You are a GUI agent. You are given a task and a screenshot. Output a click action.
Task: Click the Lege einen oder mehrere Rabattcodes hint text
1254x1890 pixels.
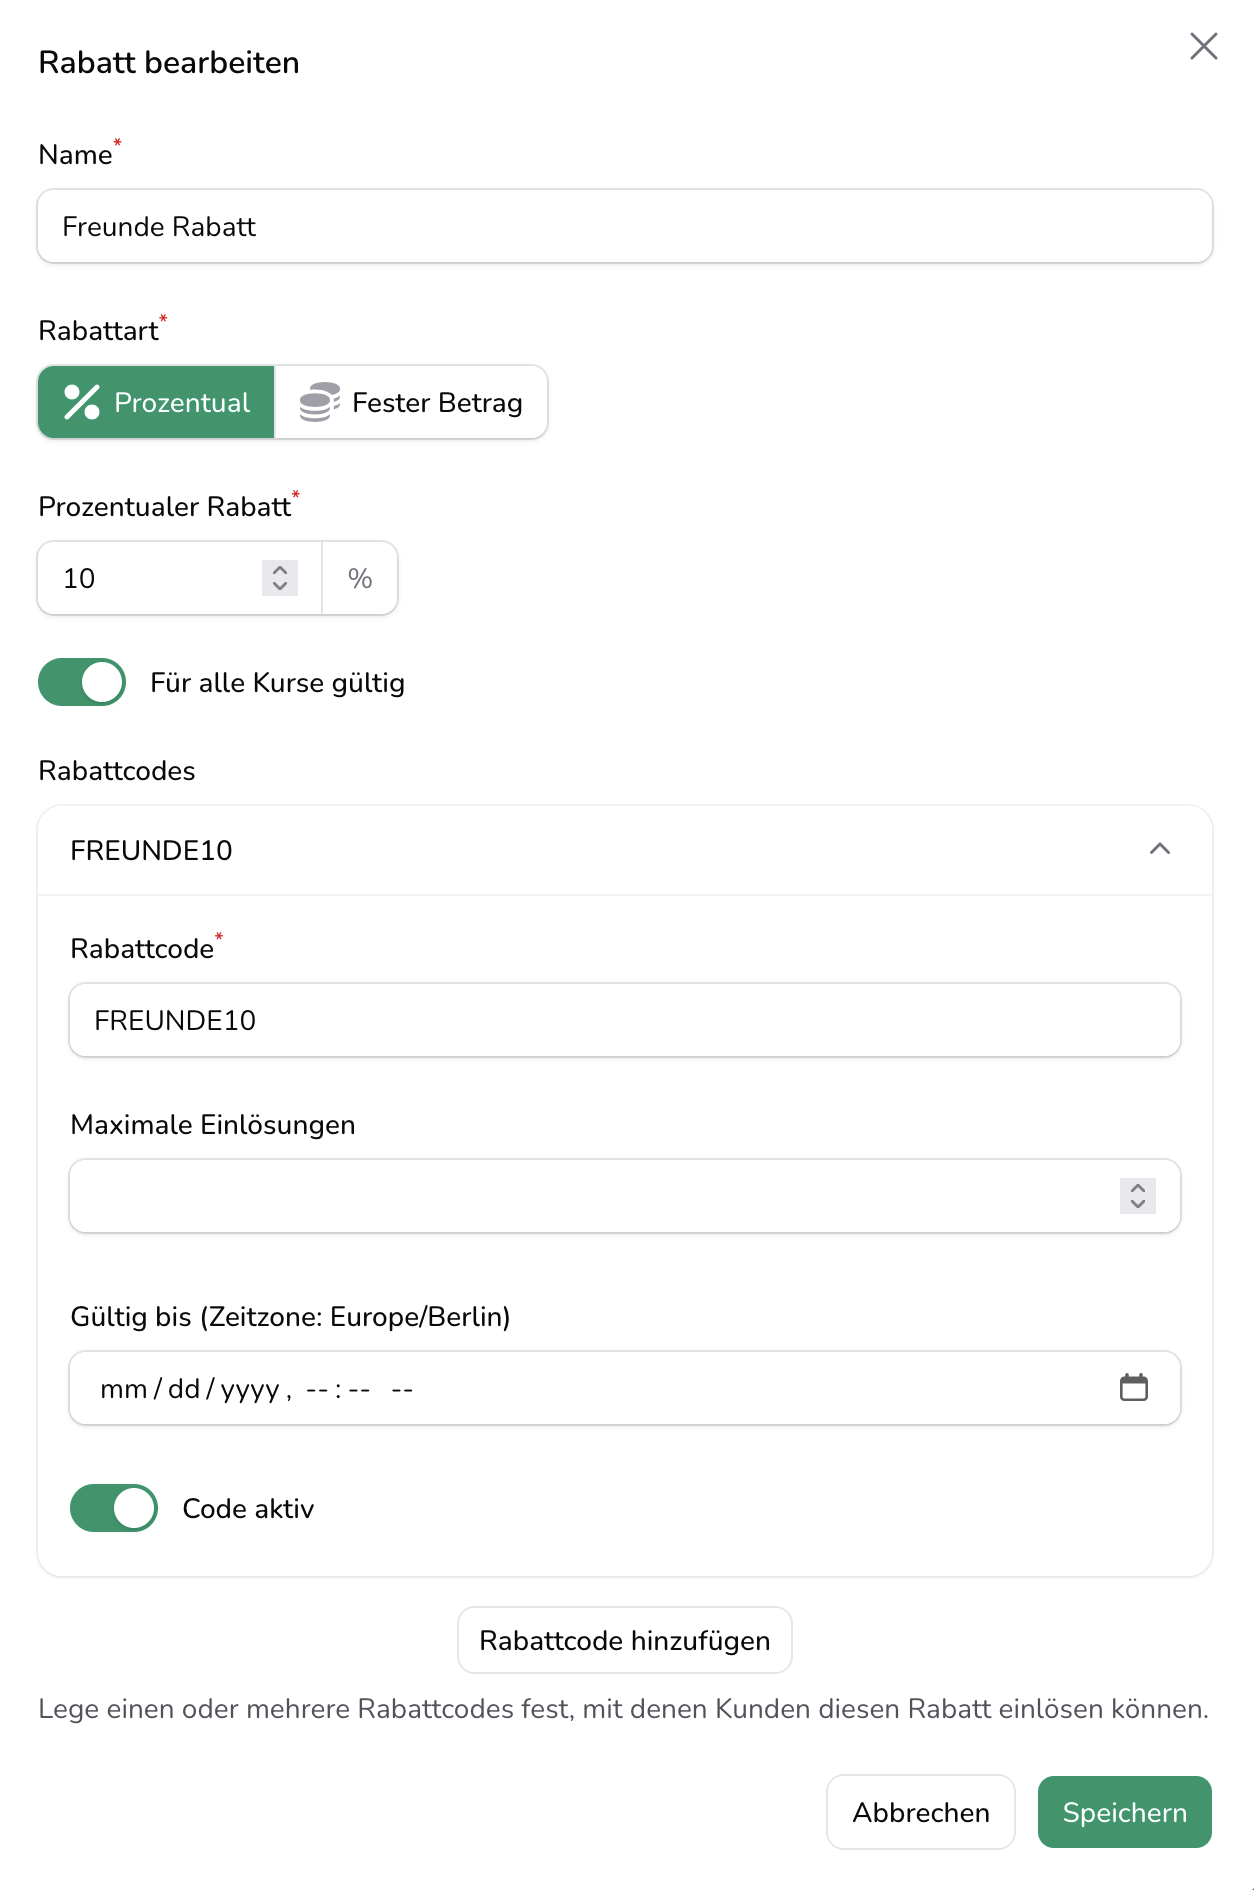(624, 1709)
